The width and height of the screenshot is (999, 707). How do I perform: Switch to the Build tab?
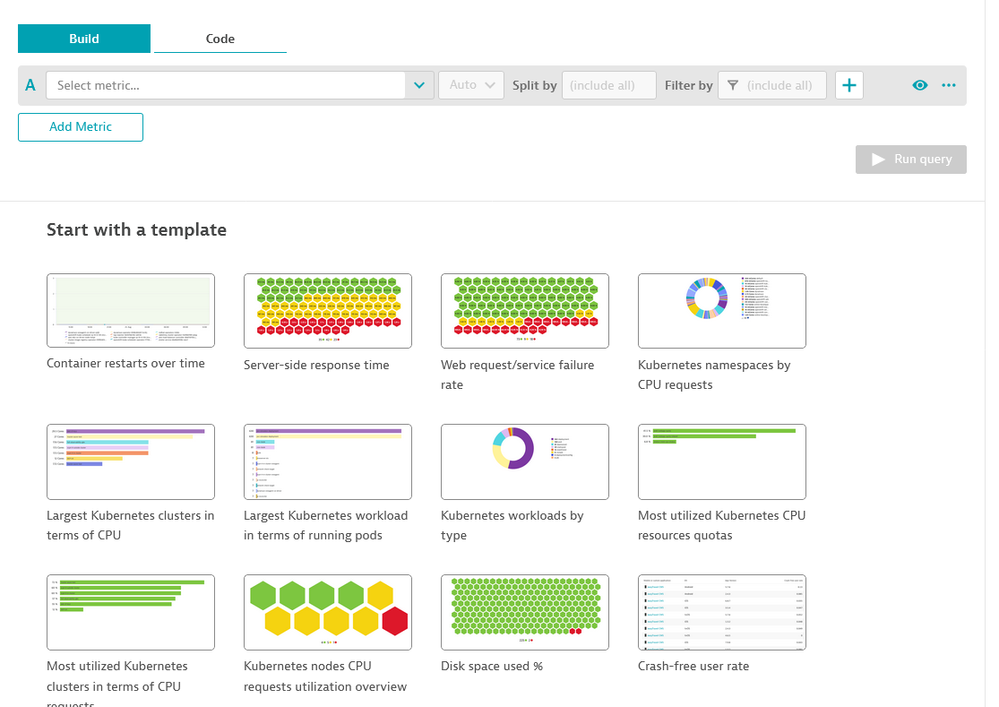coord(84,39)
